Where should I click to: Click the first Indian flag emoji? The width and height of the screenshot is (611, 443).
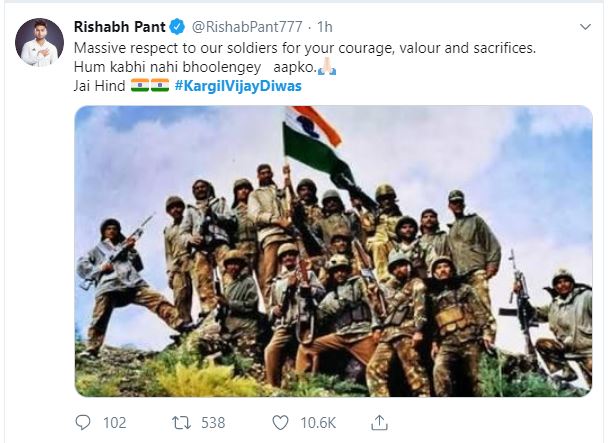click(140, 85)
